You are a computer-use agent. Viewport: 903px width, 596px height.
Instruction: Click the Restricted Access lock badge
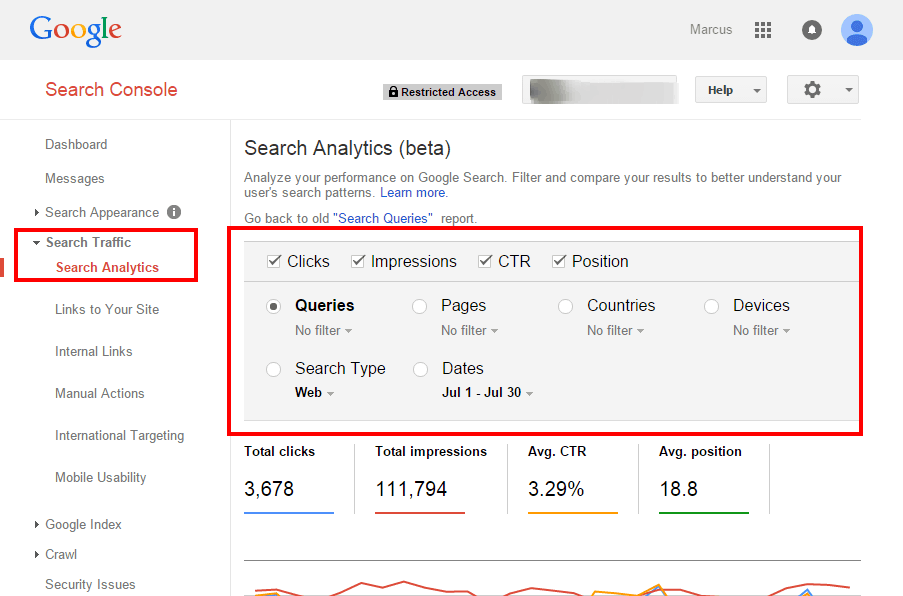pyautogui.click(x=442, y=92)
